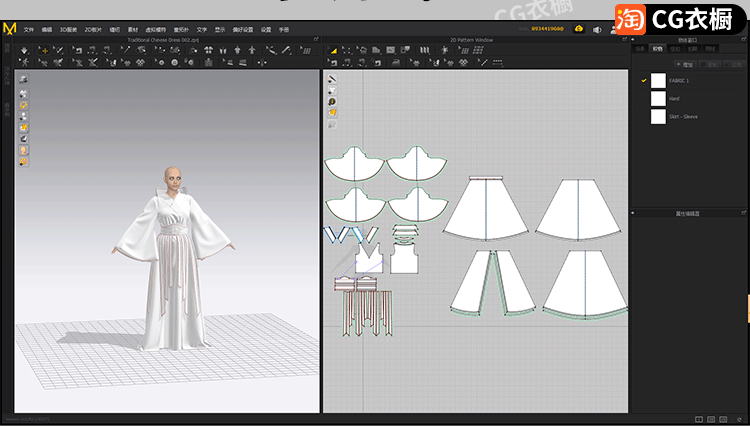Click the 增加 add fabric button
The height and width of the screenshot is (426, 750).
(686, 63)
